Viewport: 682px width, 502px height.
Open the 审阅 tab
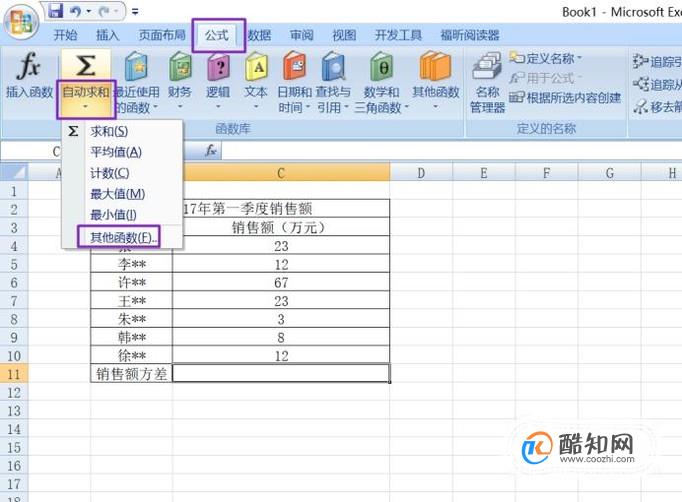point(302,35)
